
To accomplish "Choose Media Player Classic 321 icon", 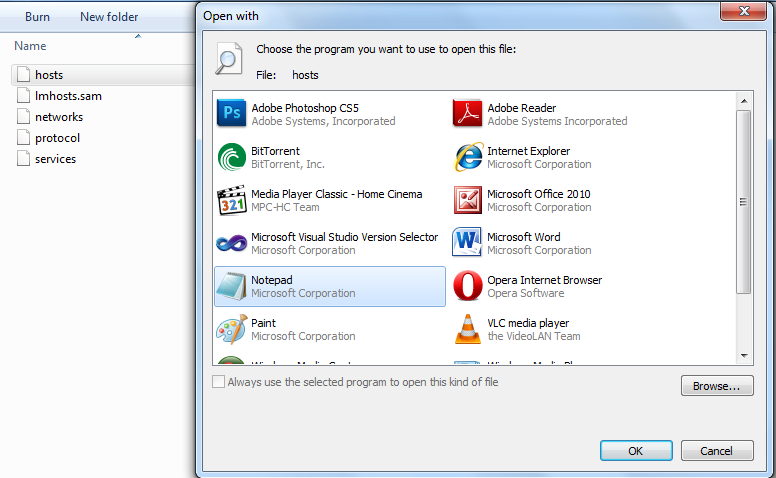I will [232, 200].
